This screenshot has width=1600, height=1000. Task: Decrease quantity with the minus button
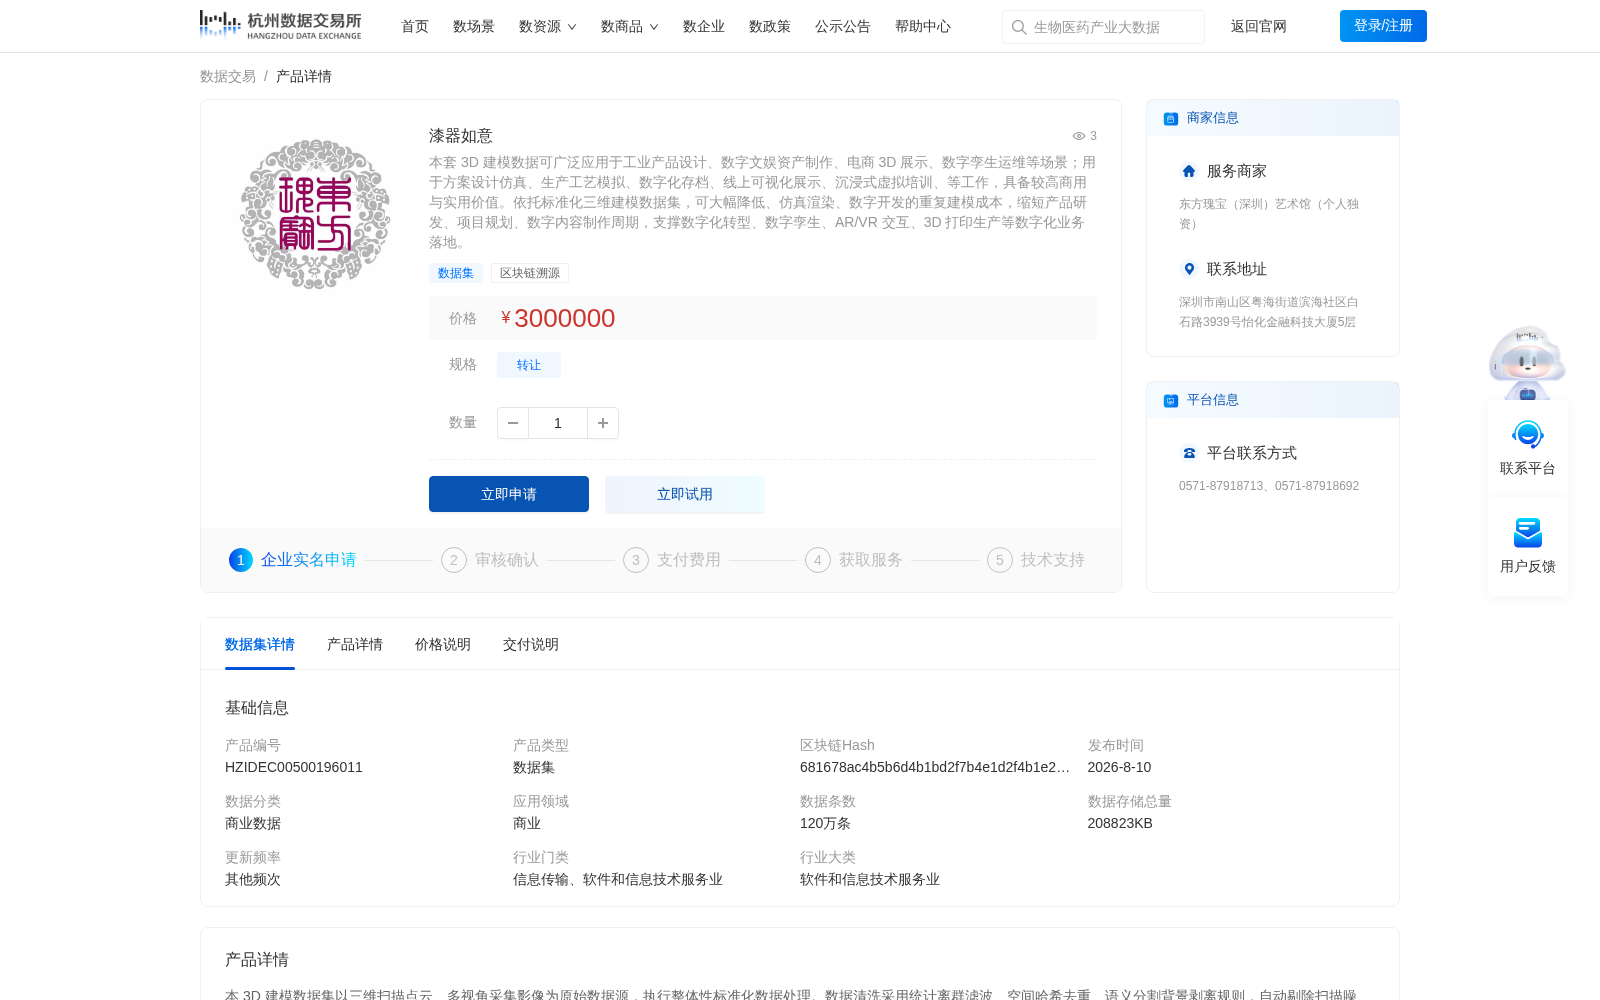tap(513, 423)
